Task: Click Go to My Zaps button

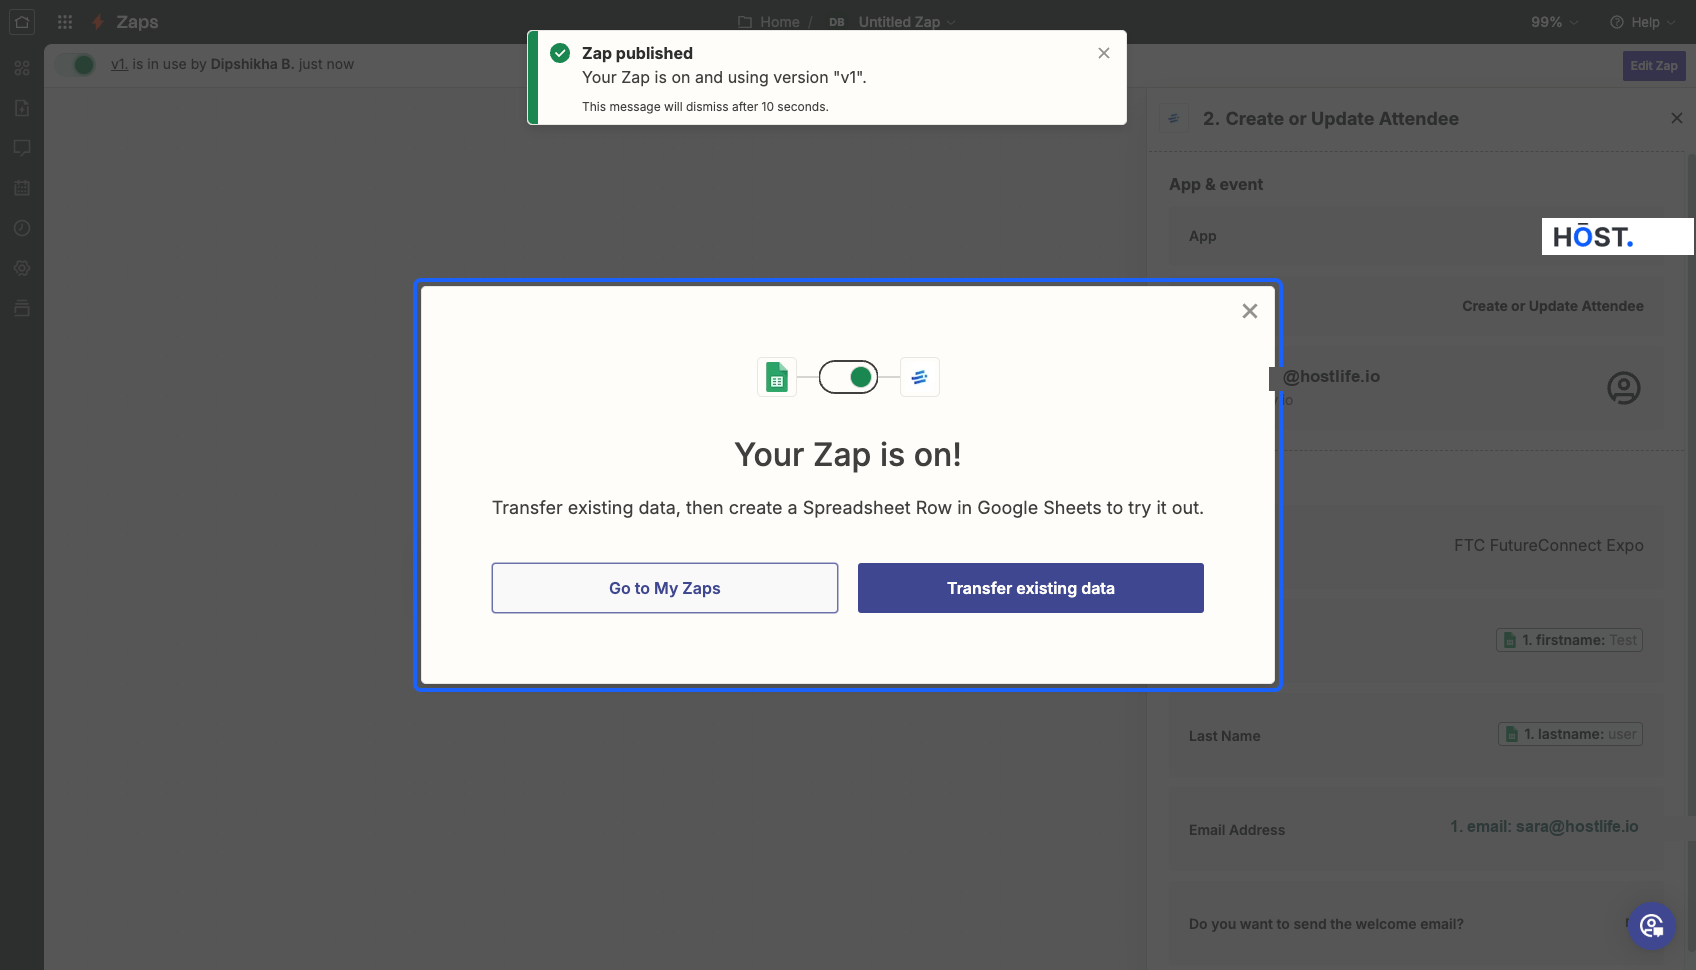Action: point(665,588)
